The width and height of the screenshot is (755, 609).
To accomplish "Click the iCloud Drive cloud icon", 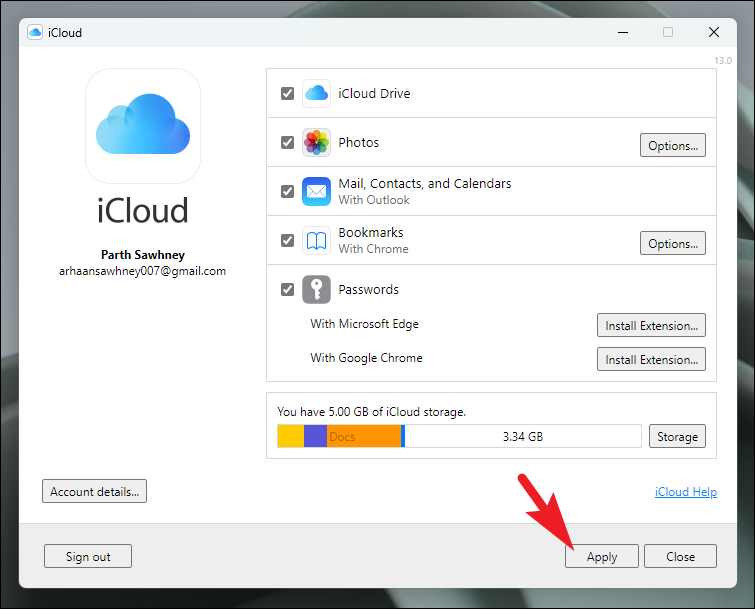I will 316,93.
